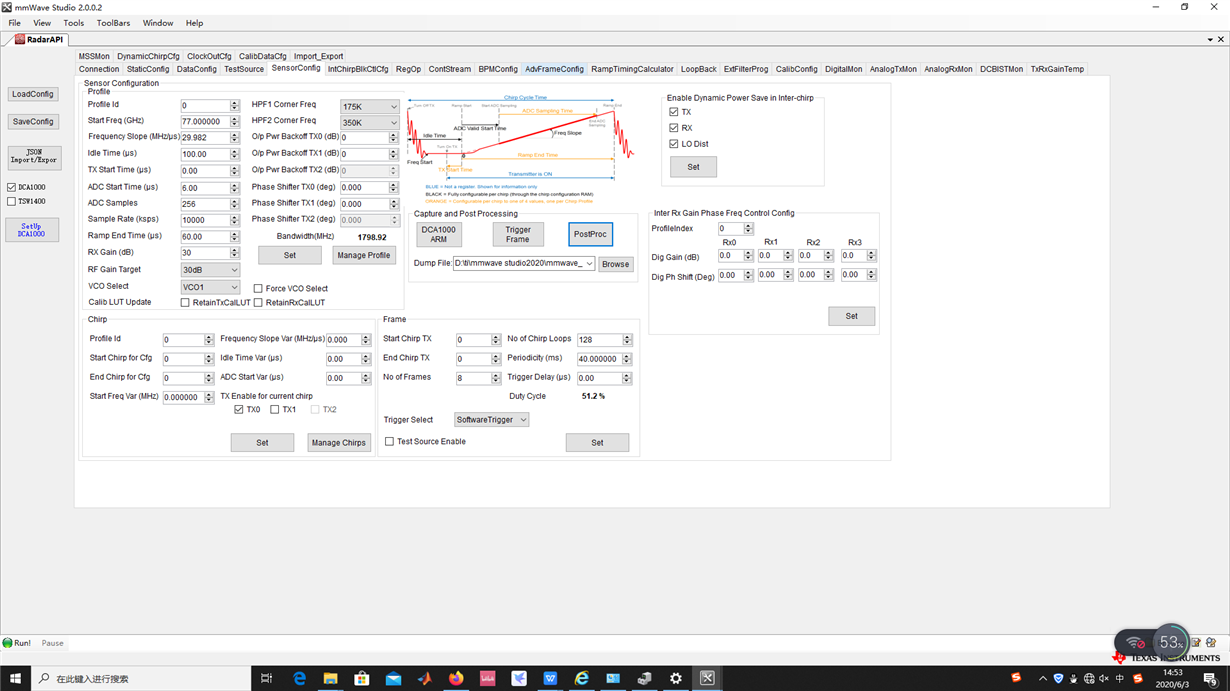The image size is (1230, 691).
Task: Click the Manage Profile button
Action: tap(364, 256)
